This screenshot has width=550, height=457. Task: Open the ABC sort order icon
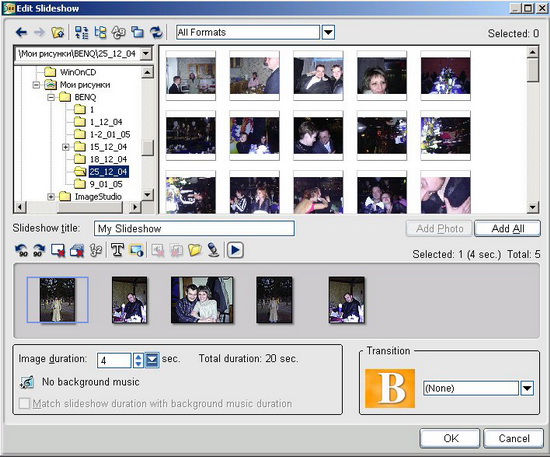pos(119,33)
